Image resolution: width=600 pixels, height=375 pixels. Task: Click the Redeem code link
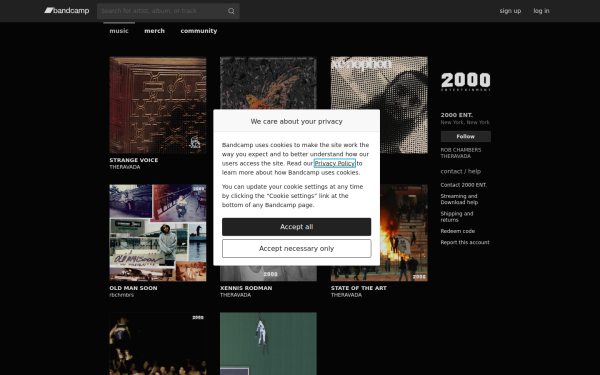pyautogui.click(x=458, y=231)
